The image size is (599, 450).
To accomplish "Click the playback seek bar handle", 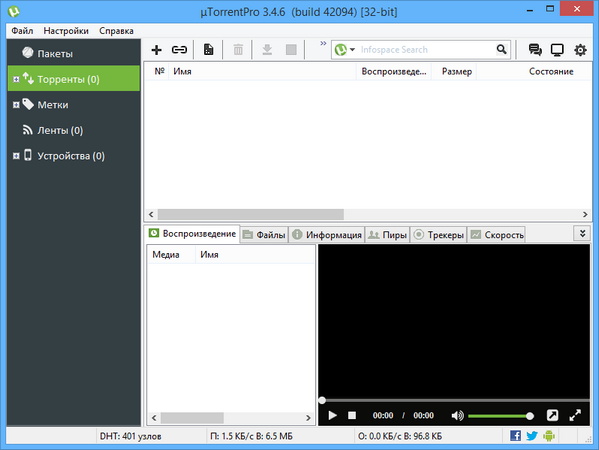I will [322, 400].
